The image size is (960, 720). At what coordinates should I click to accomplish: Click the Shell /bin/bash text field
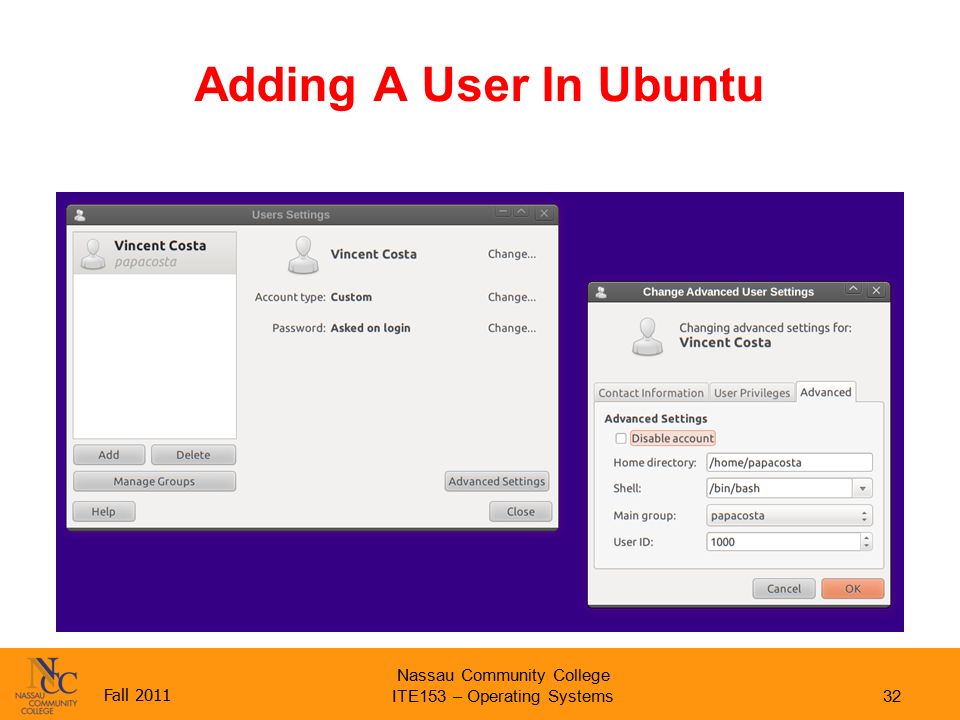tap(779, 489)
